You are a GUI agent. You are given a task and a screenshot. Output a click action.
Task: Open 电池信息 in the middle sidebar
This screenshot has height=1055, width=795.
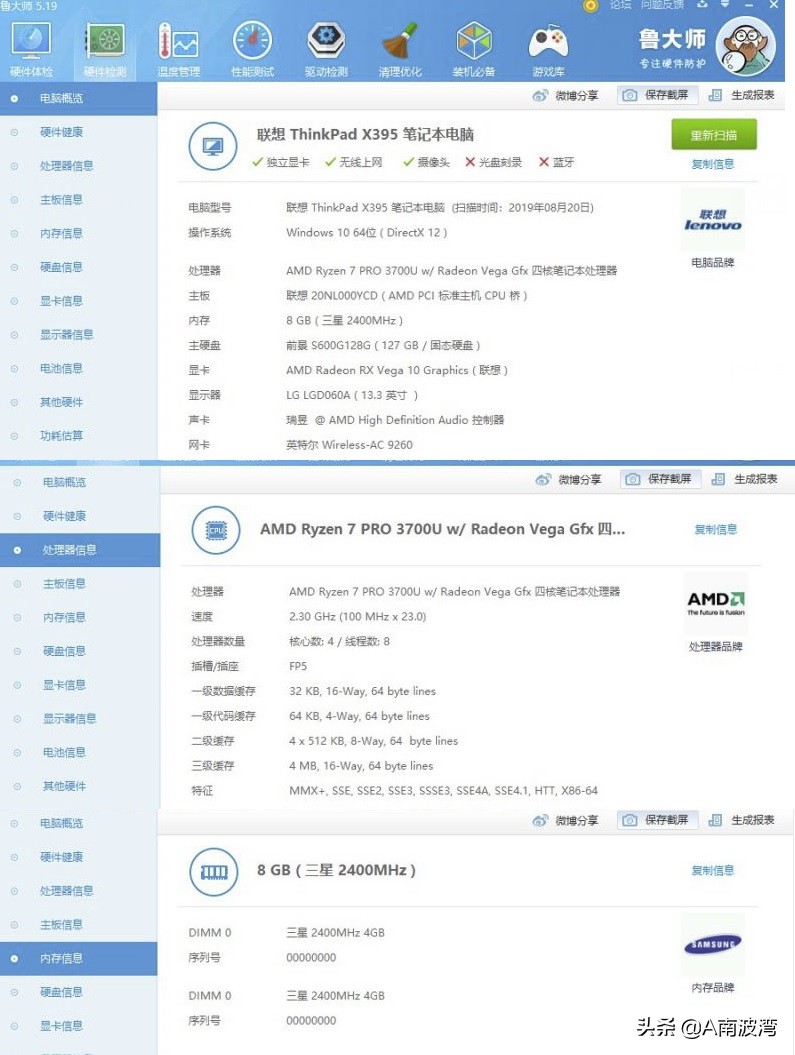pos(80,752)
